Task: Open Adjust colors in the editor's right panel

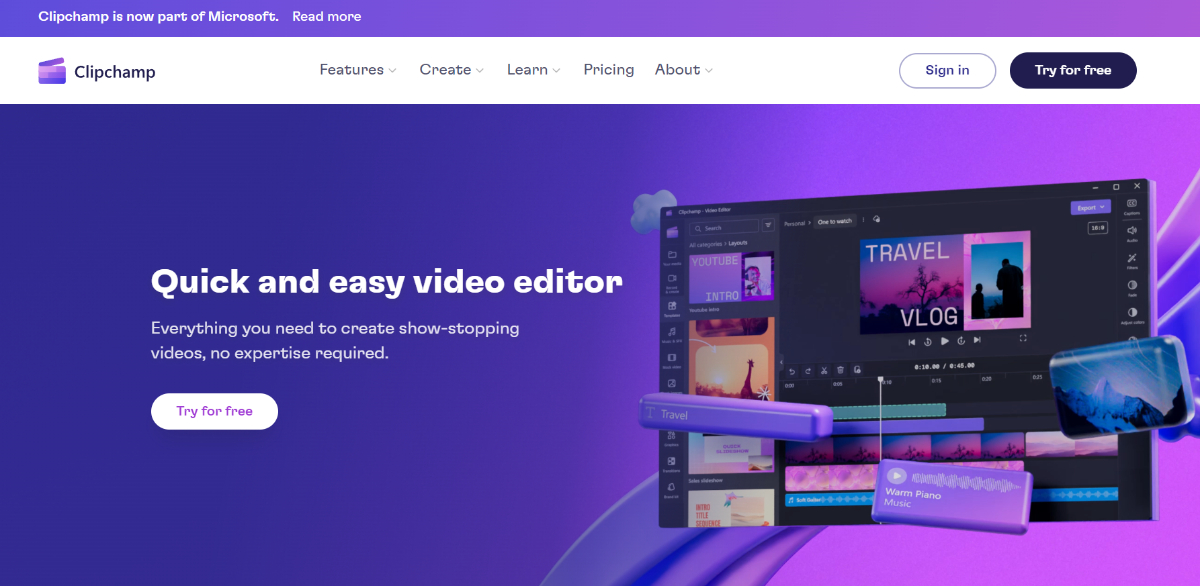Action: (1132, 316)
